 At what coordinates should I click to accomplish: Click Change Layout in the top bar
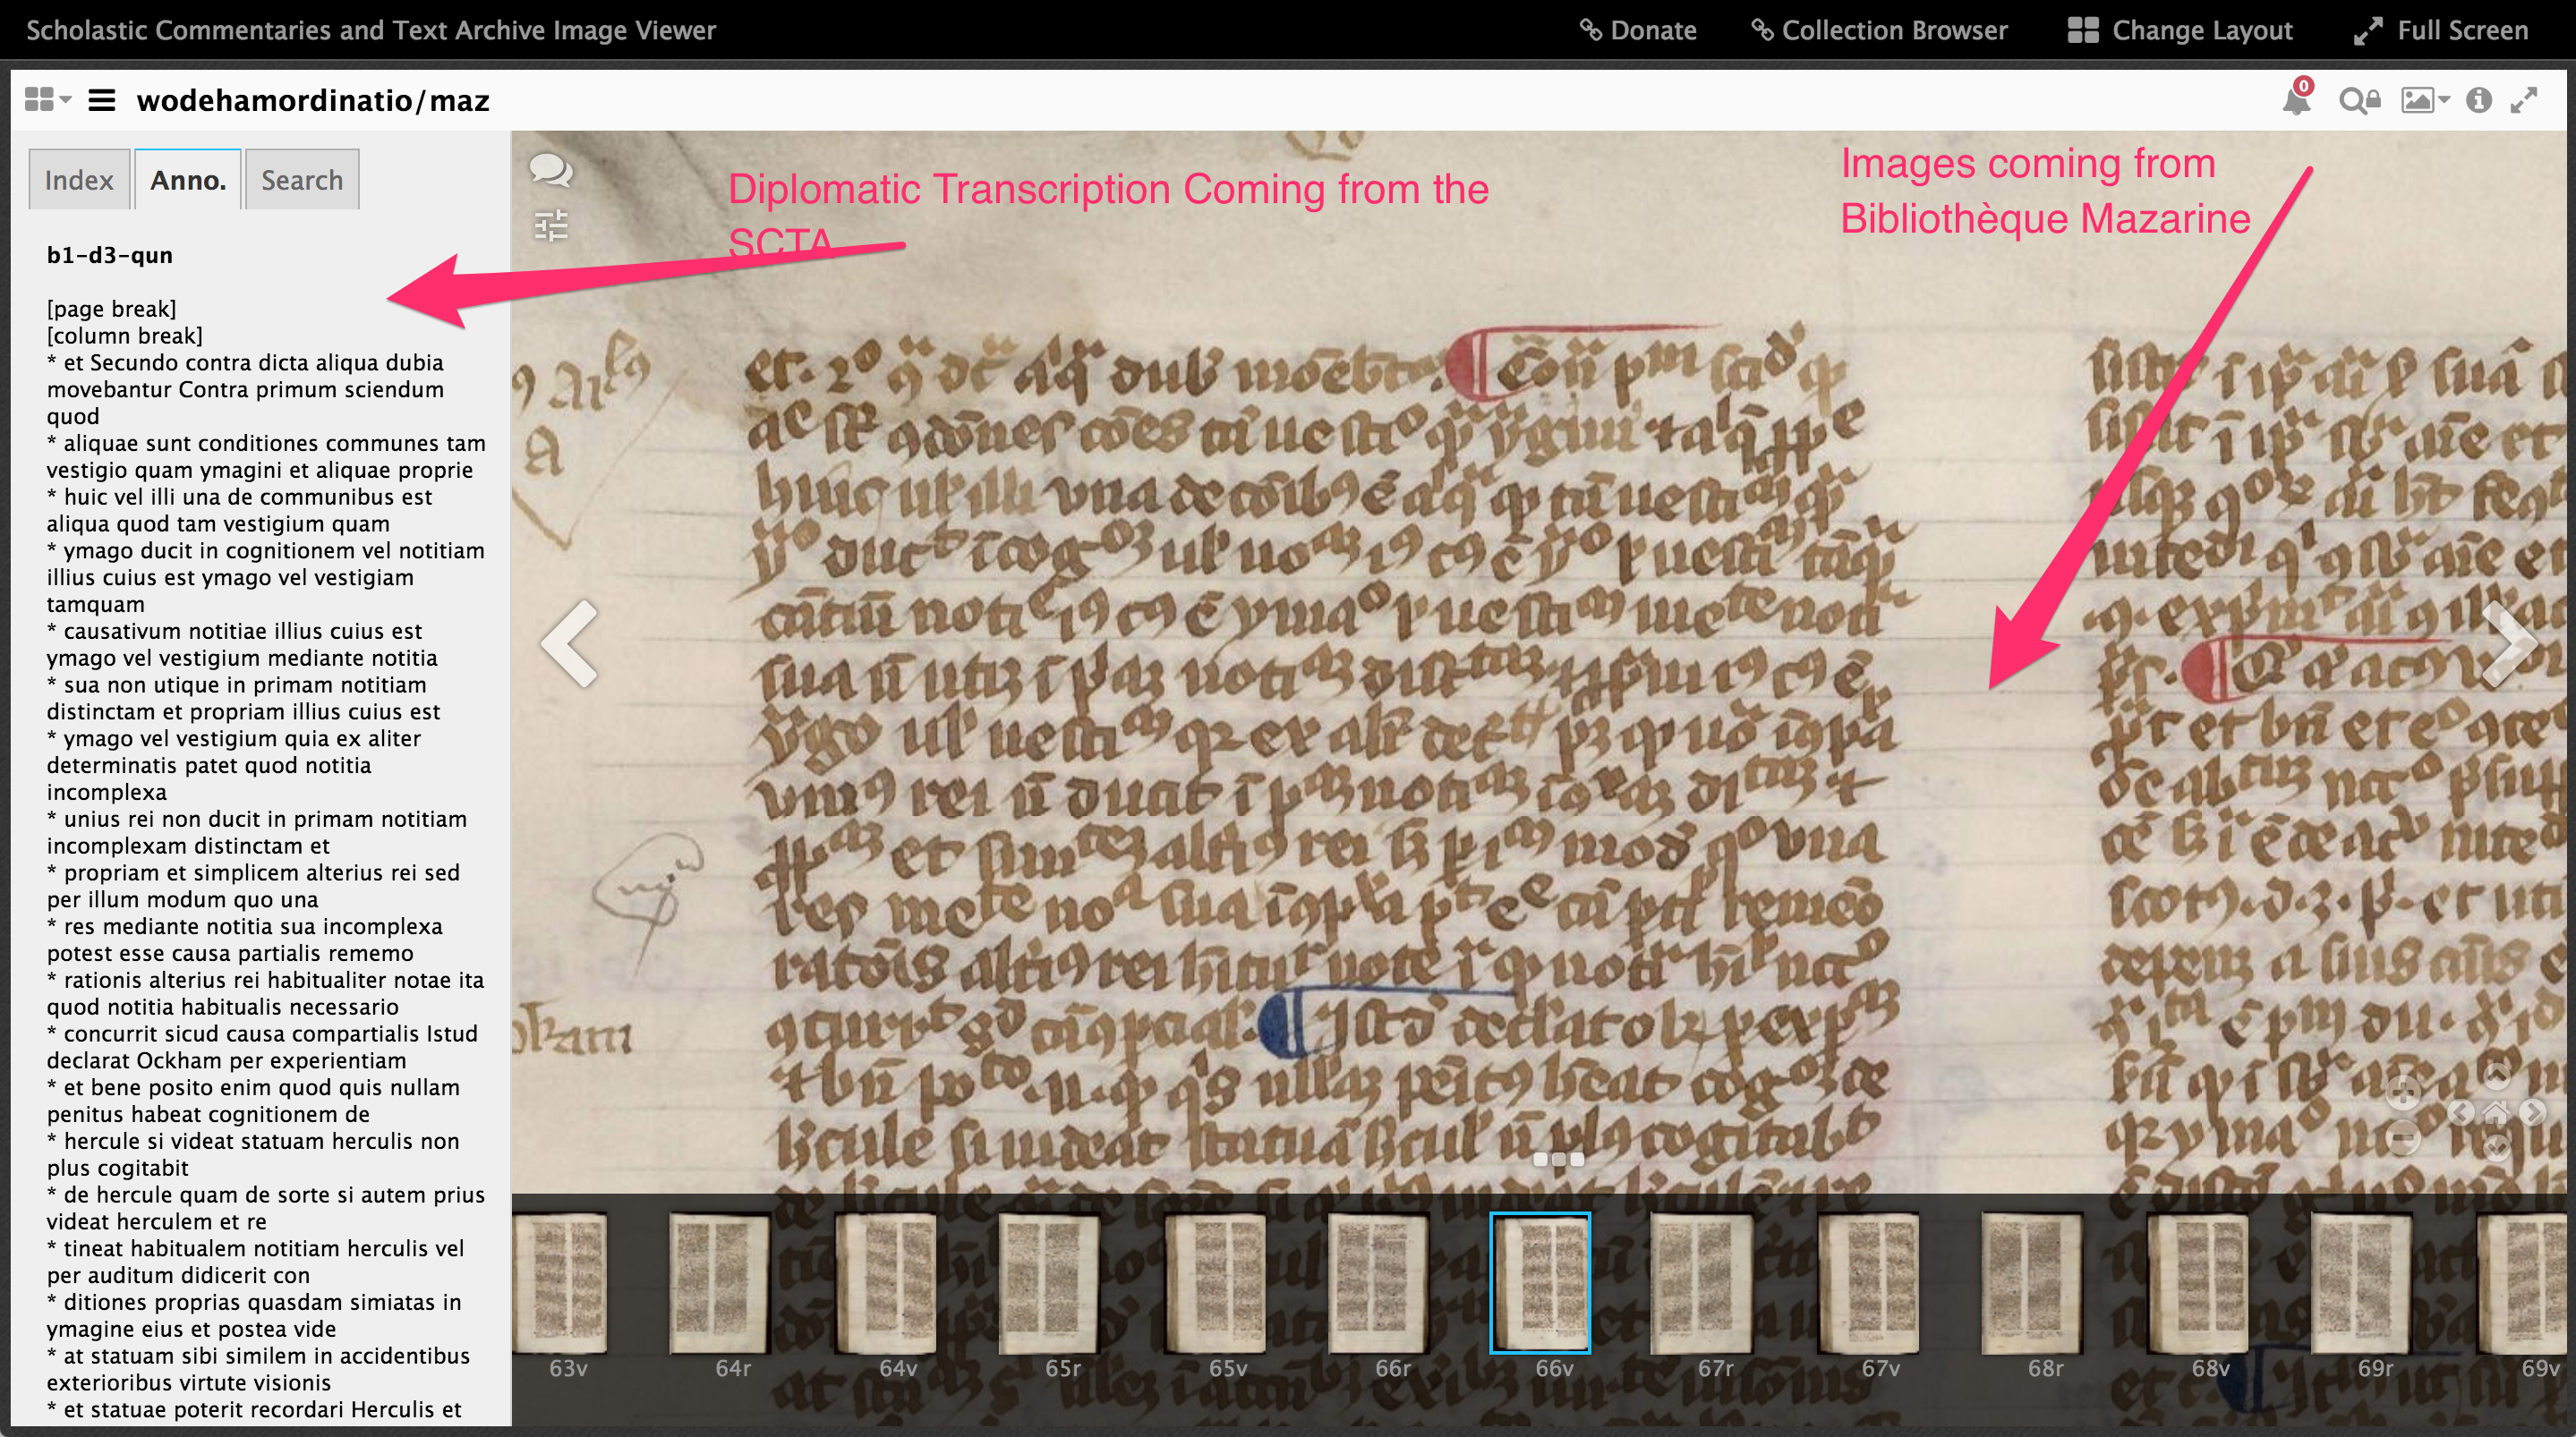(2180, 30)
